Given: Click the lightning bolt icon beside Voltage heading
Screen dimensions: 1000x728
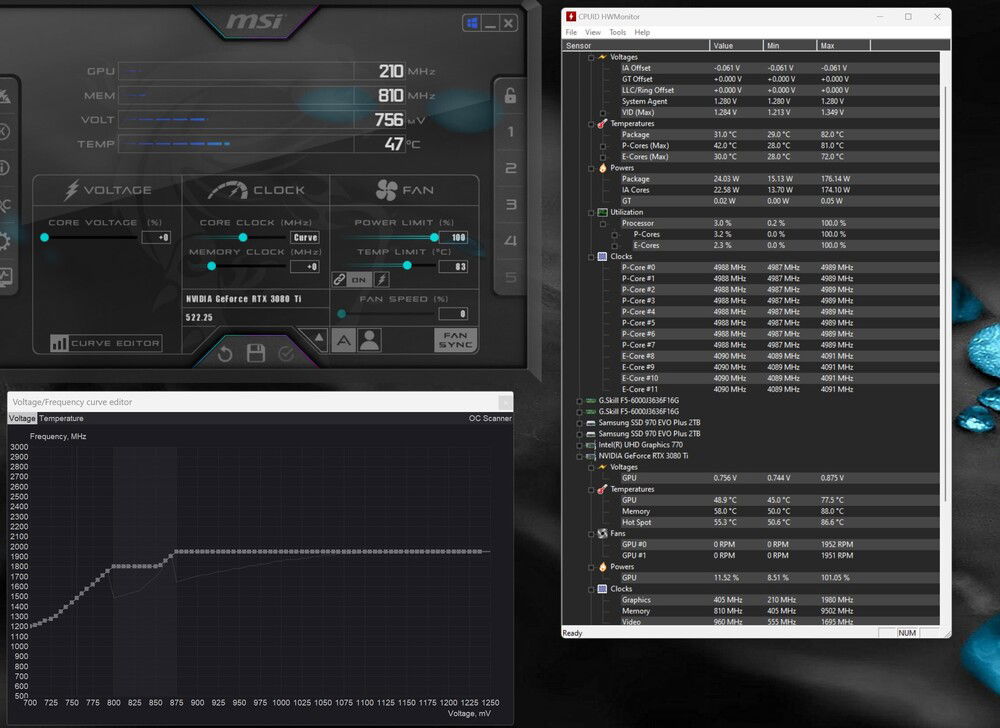Looking at the screenshot, I should pos(71,190).
